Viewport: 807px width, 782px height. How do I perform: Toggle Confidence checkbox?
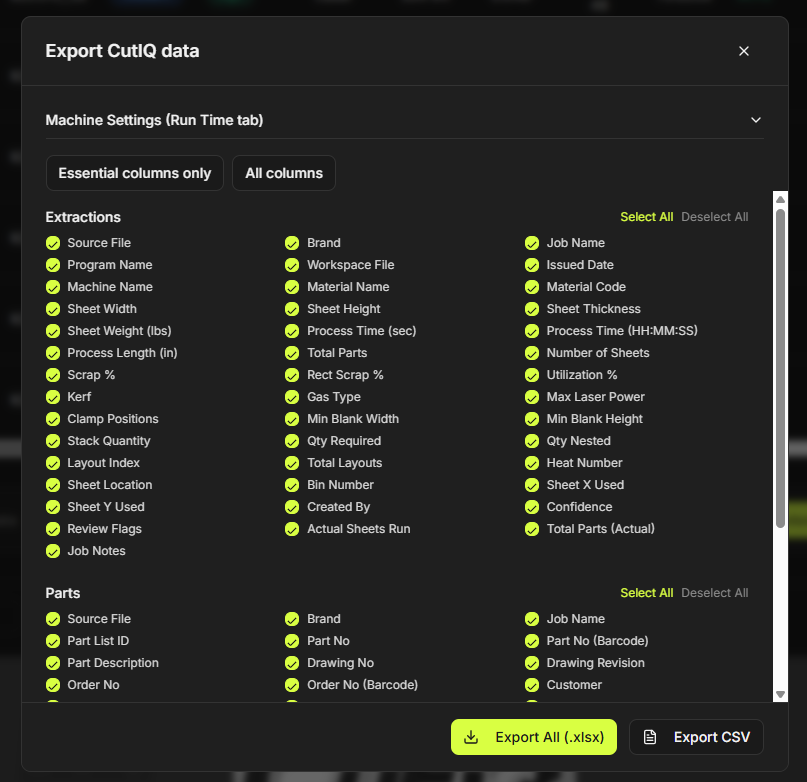pyautogui.click(x=532, y=507)
